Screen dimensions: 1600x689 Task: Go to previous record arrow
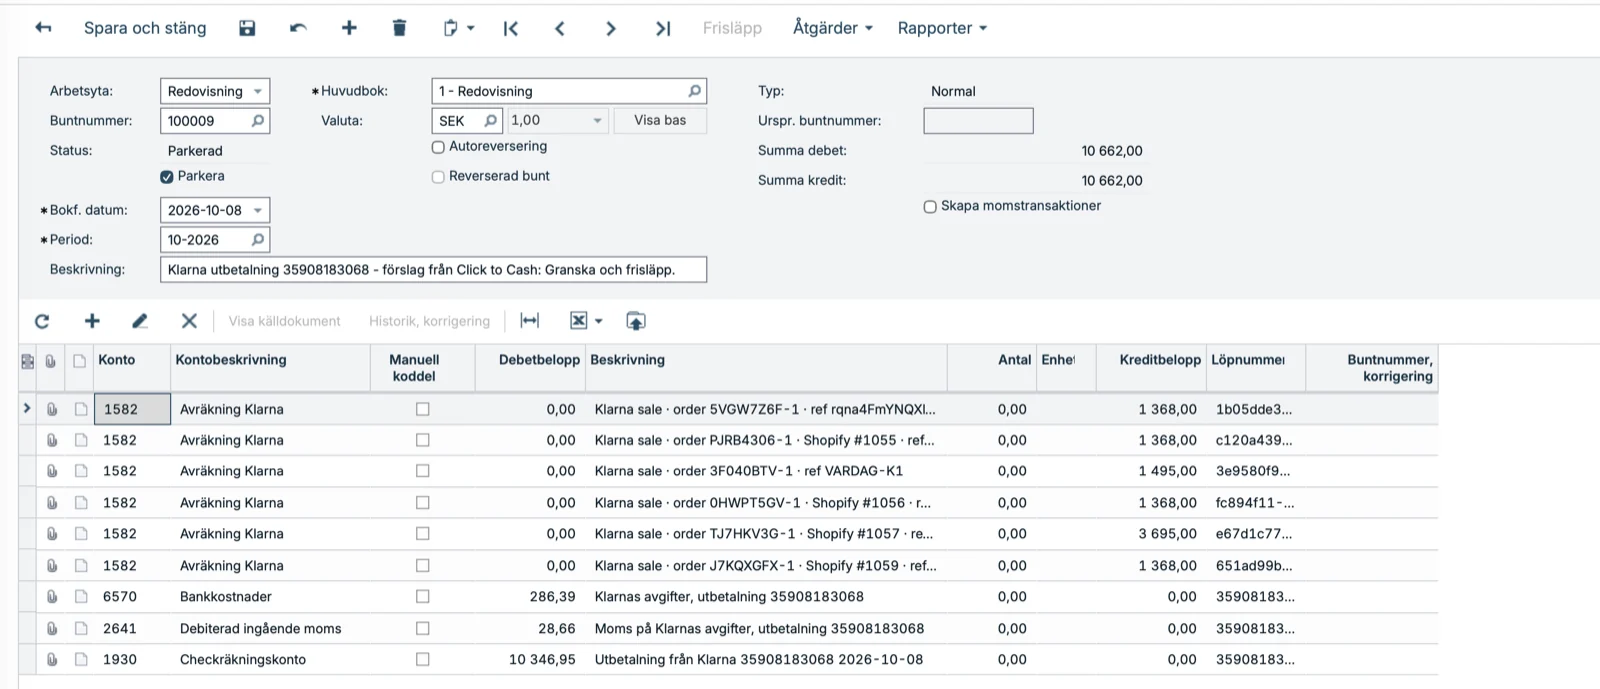coord(560,29)
